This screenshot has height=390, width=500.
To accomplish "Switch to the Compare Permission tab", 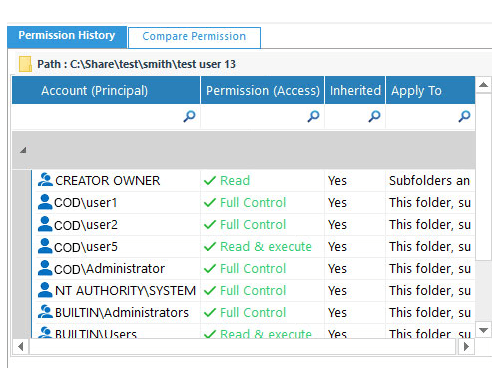I will pyautogui.click(x=194, y=38).
